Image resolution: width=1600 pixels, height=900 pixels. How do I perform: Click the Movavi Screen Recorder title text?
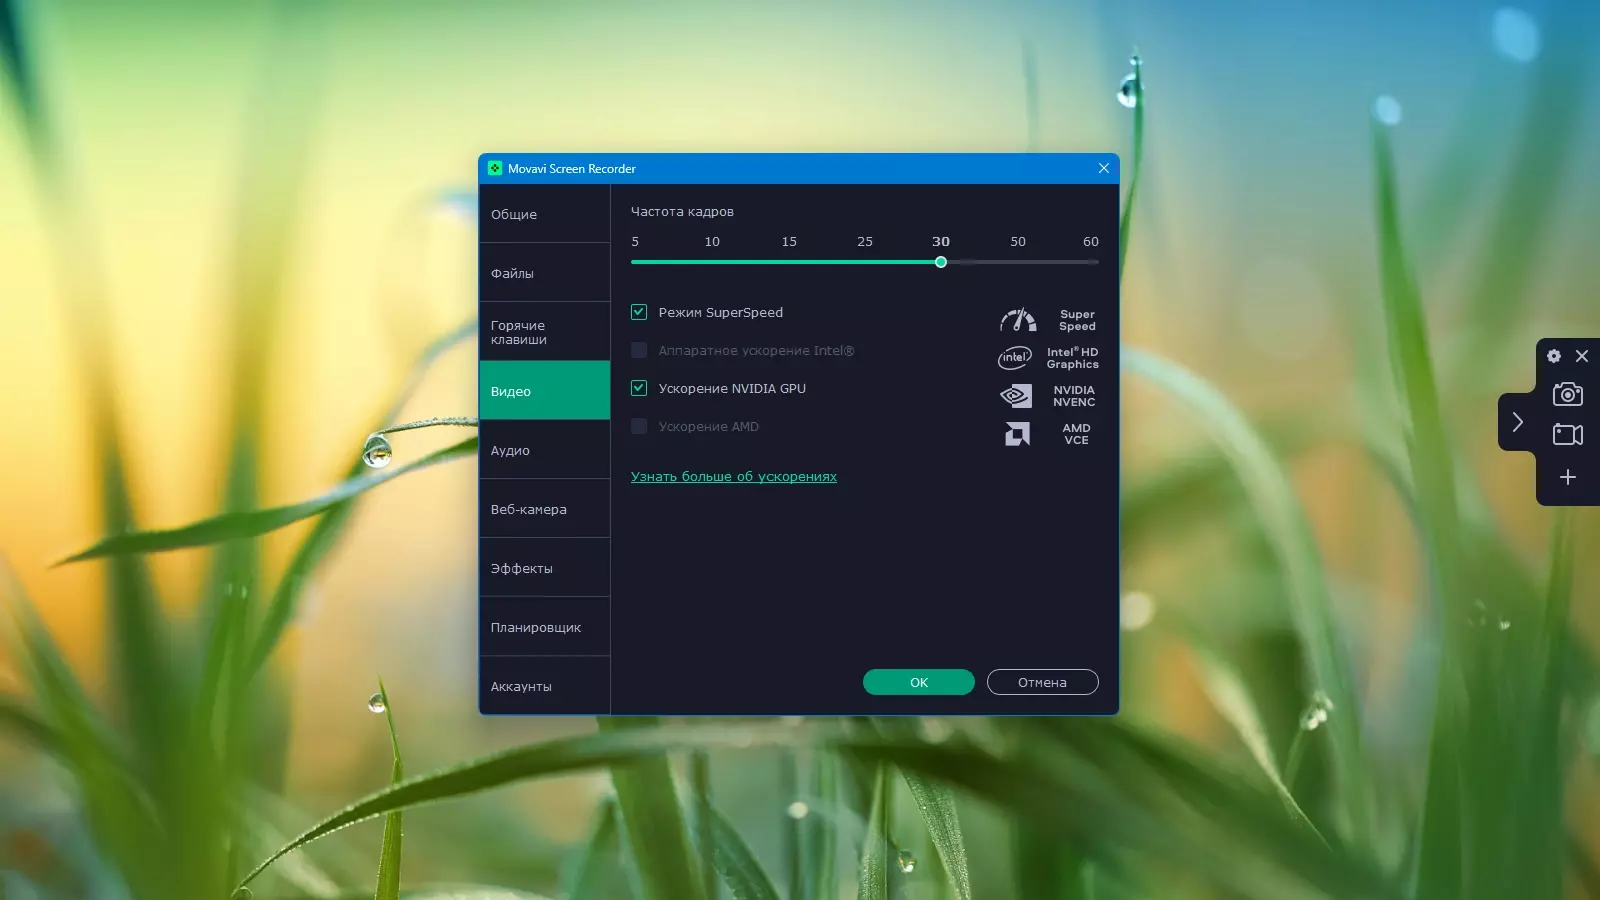572,168
